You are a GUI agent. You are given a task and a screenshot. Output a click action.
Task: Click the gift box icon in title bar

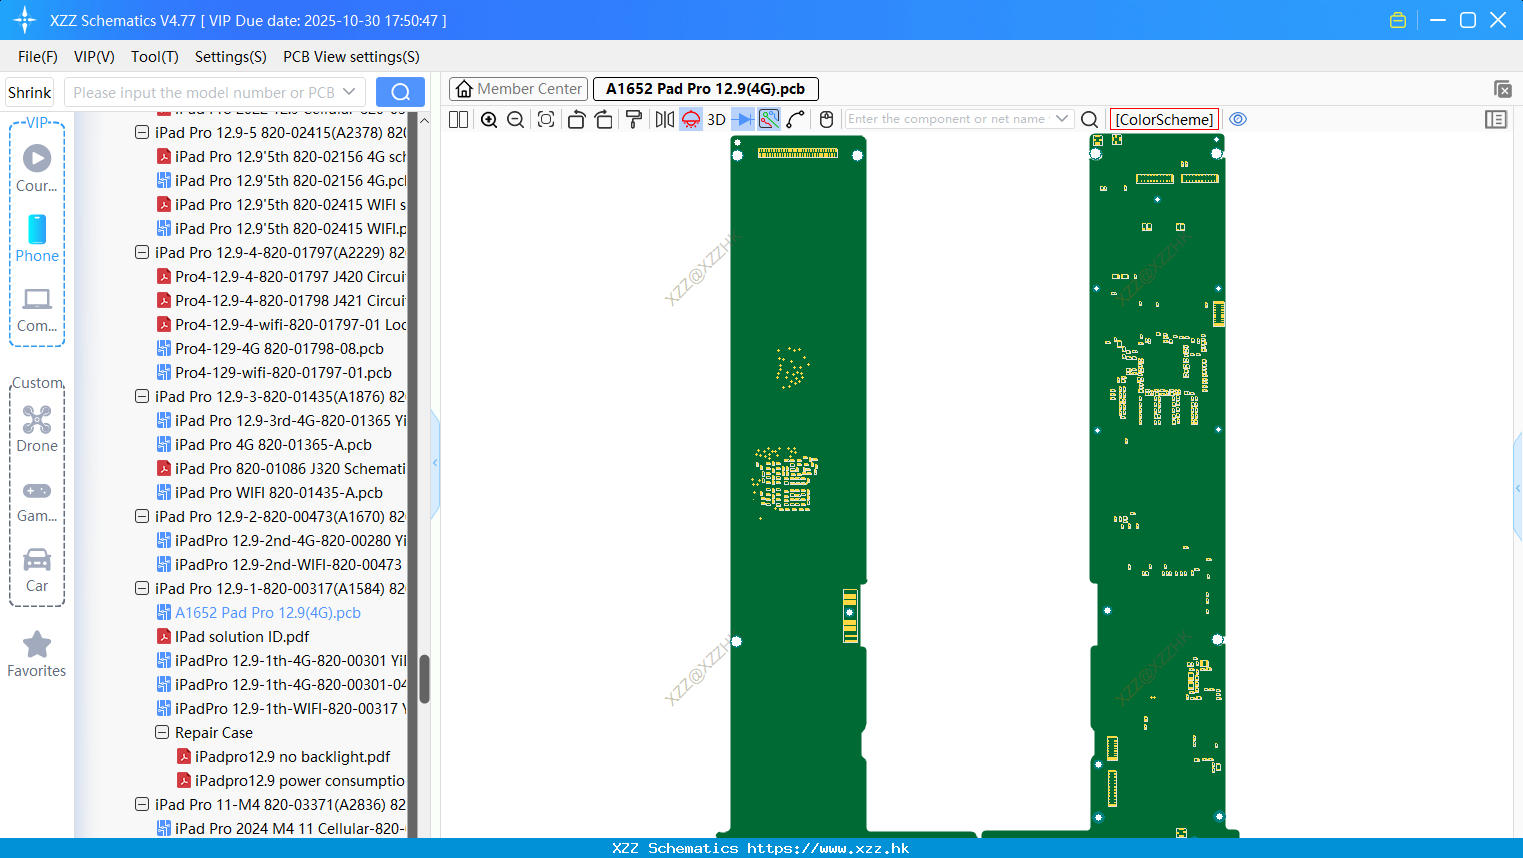pos(1398,20)
